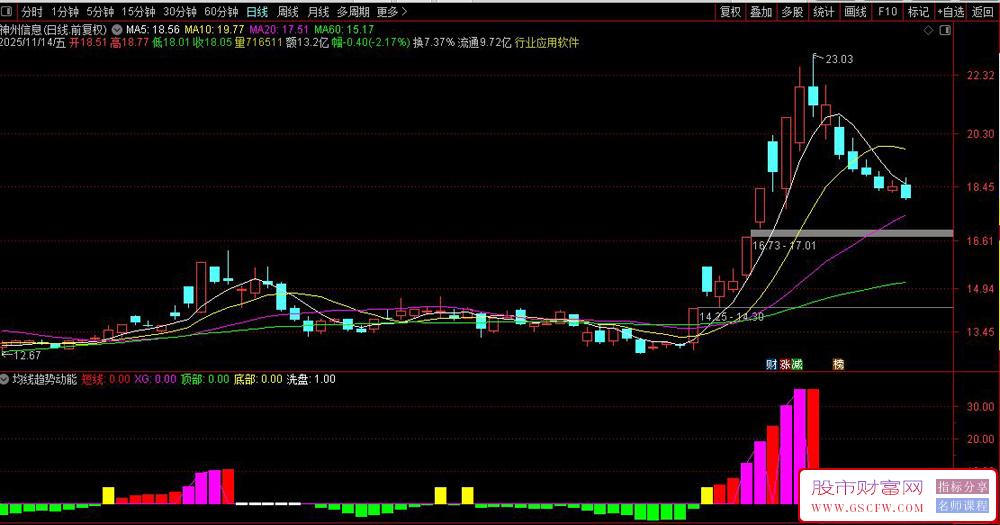Switch to the 60分钟 period tab
1000x525 pixels.
221,11
